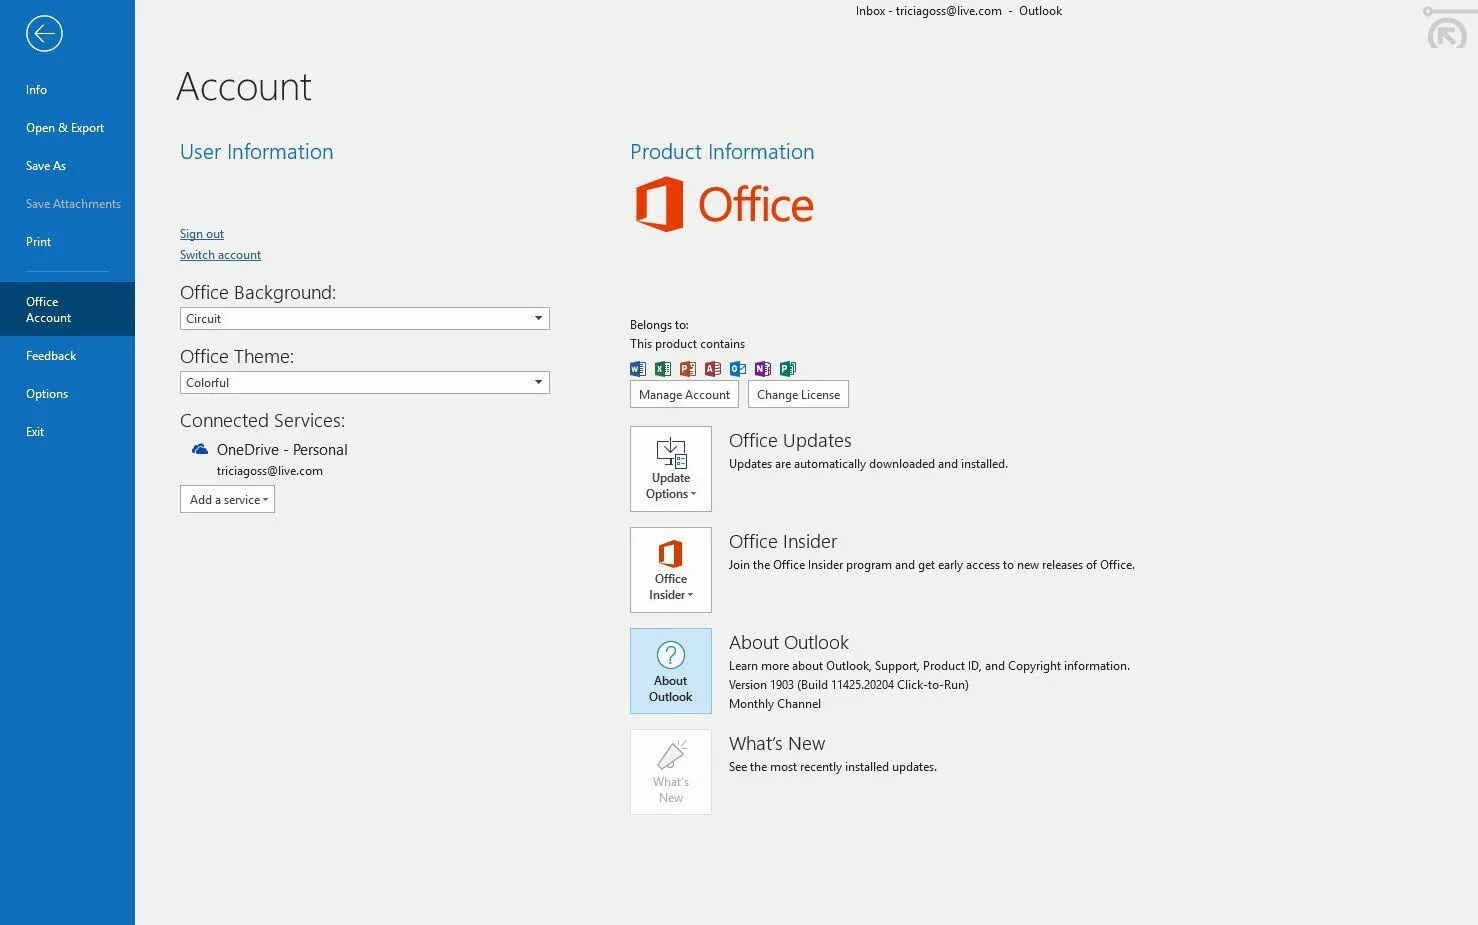Click the Office Updates heading
Image resolution: width=1478 pixels, height=925 pixels.
click(790, 441)
